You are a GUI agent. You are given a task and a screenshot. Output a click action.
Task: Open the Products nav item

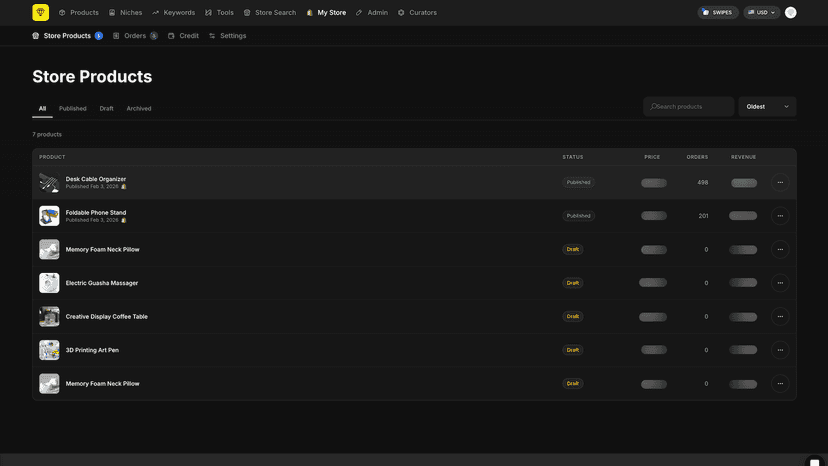(x=79, y=13)
